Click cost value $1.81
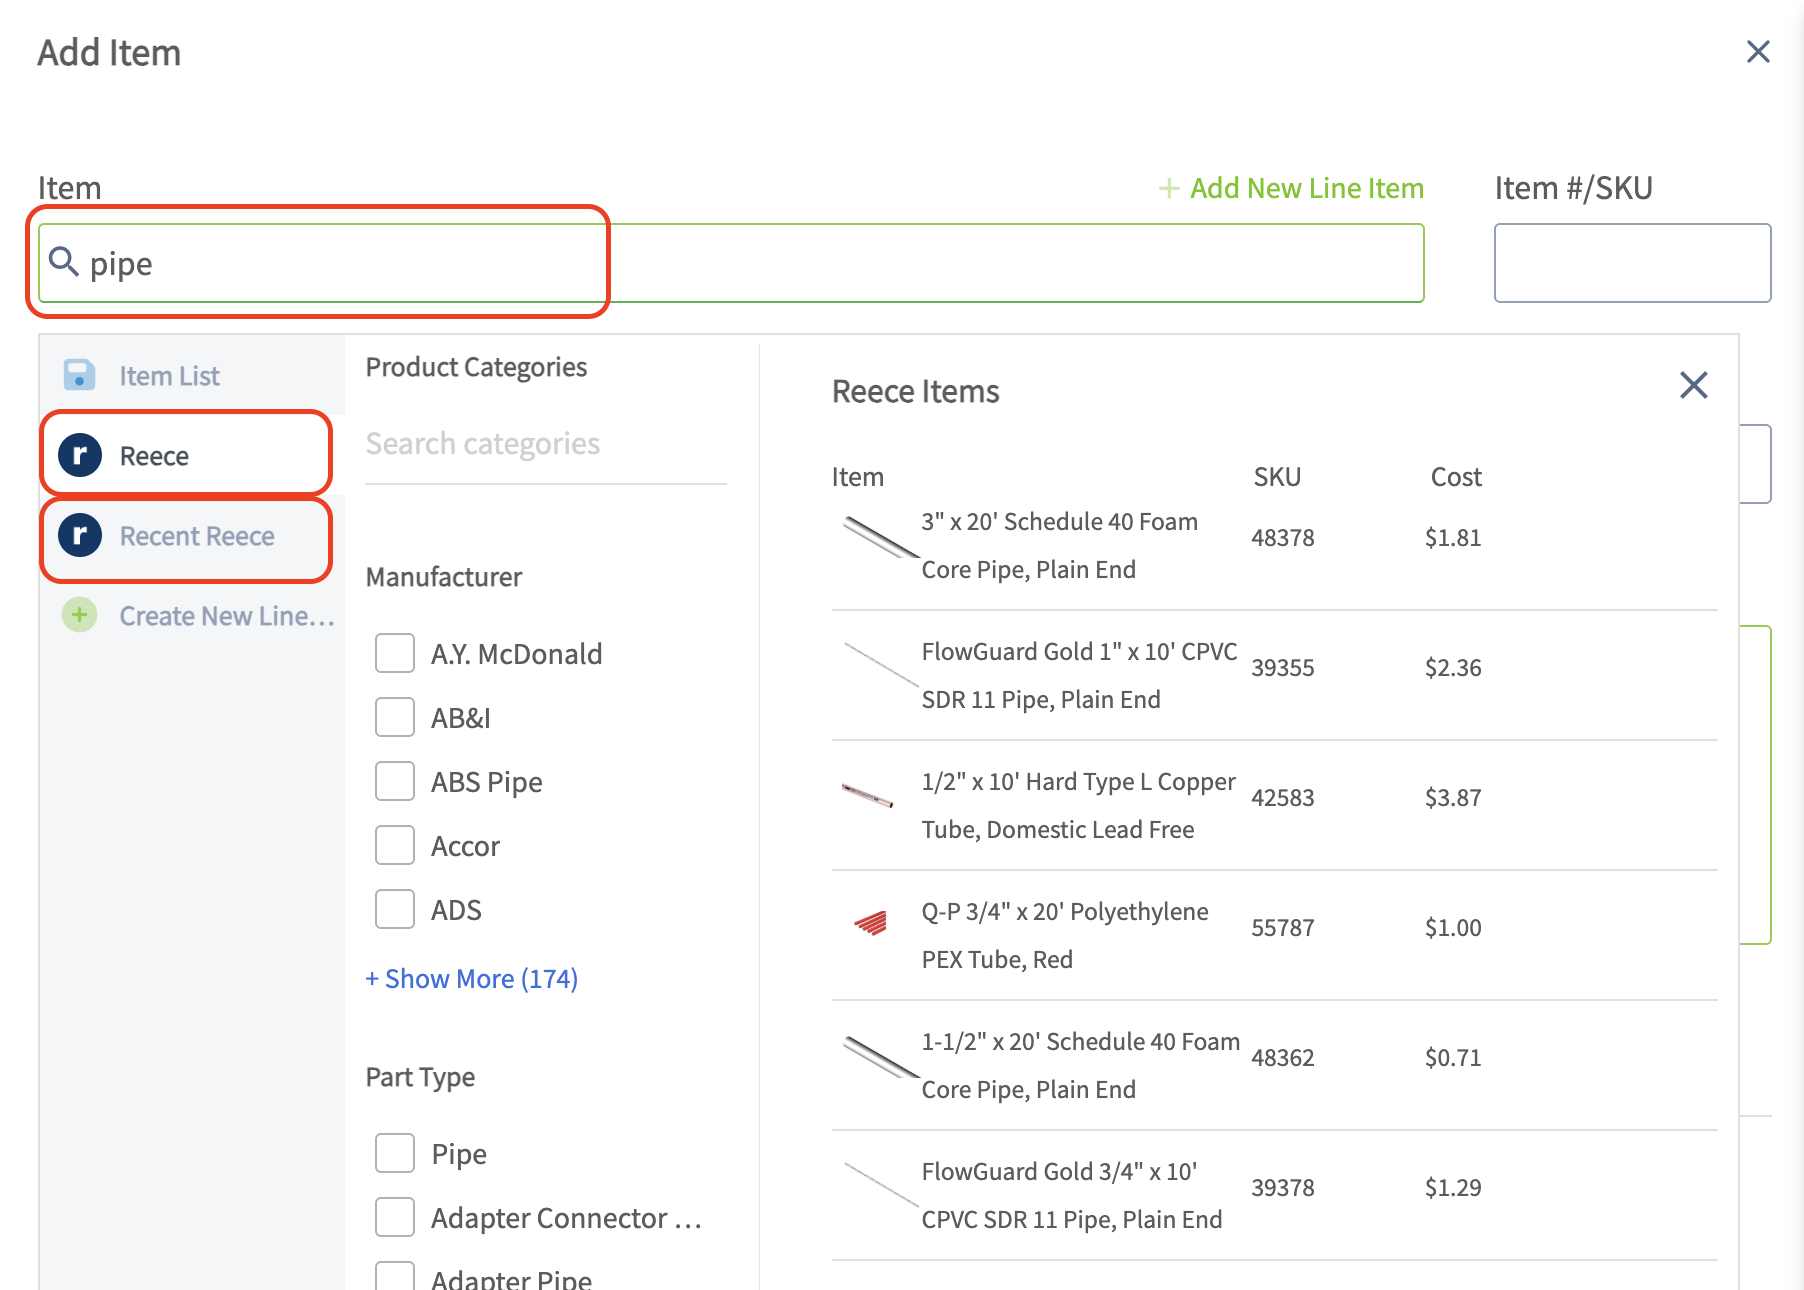This screenshot has height=1290, width=1804. (1453, 538)
